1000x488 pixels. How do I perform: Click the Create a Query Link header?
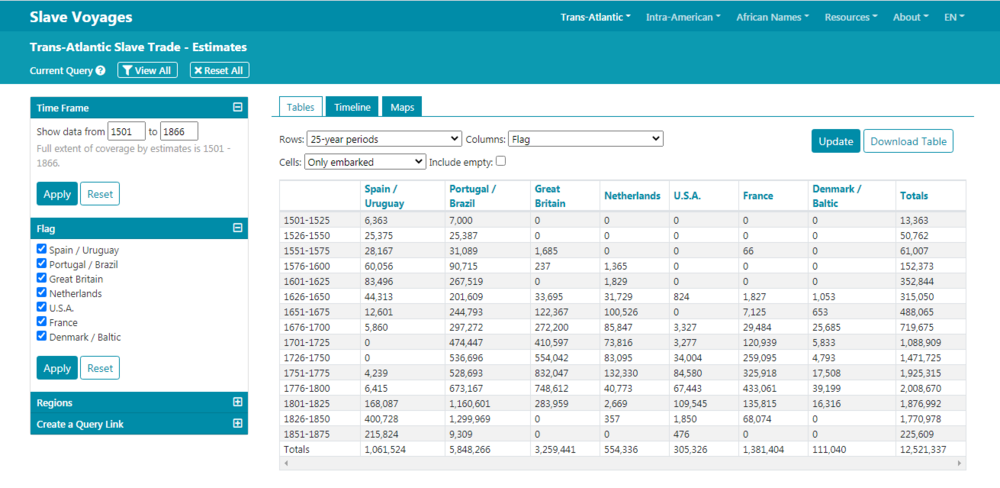tap(139, 424)
